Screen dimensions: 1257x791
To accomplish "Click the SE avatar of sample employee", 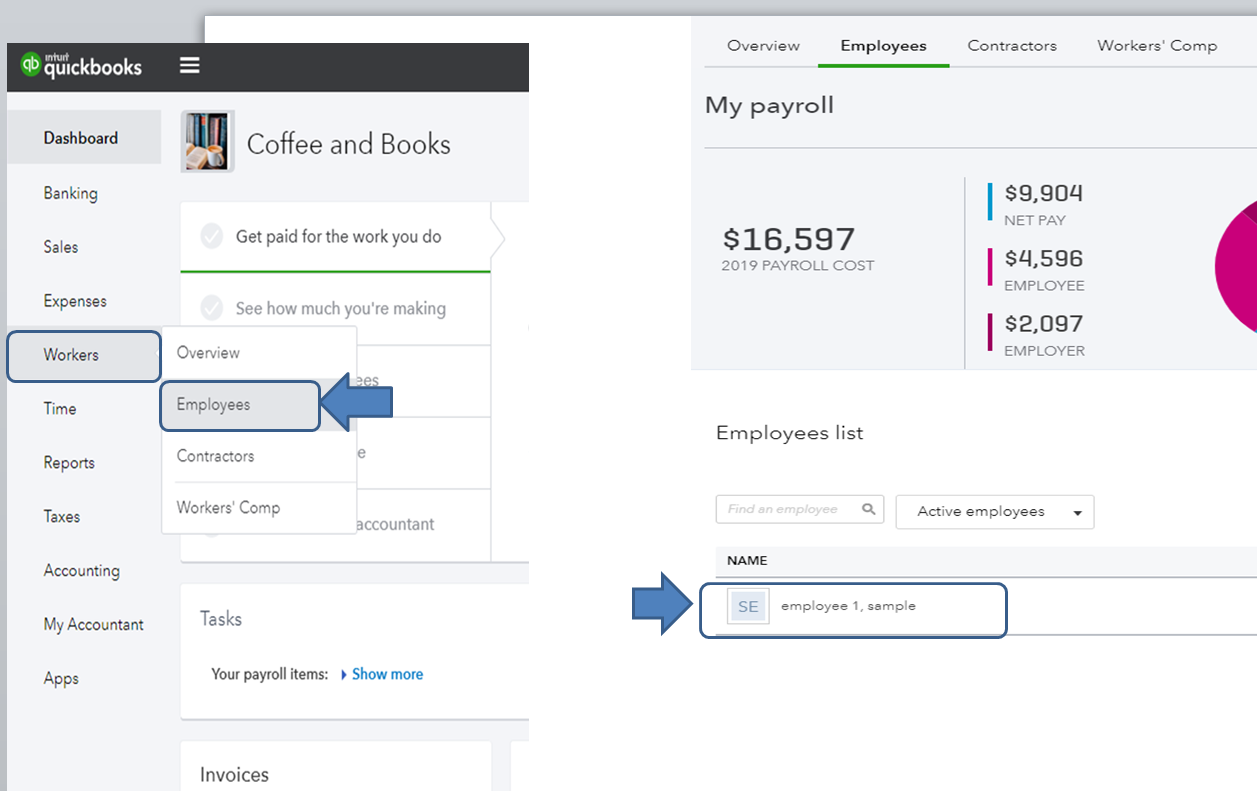I will 748,606.
